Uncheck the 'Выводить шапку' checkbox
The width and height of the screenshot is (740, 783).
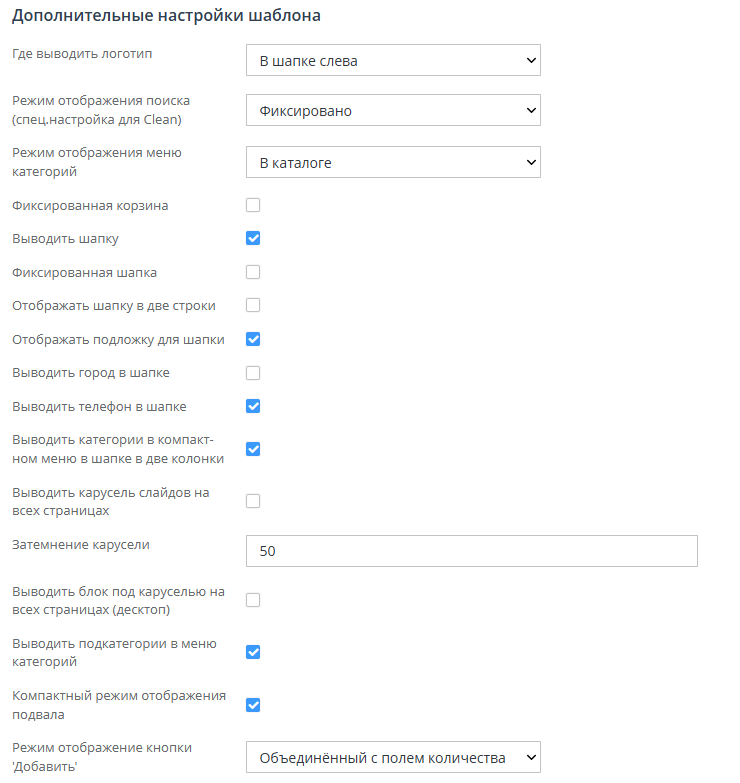click(253, 239)
